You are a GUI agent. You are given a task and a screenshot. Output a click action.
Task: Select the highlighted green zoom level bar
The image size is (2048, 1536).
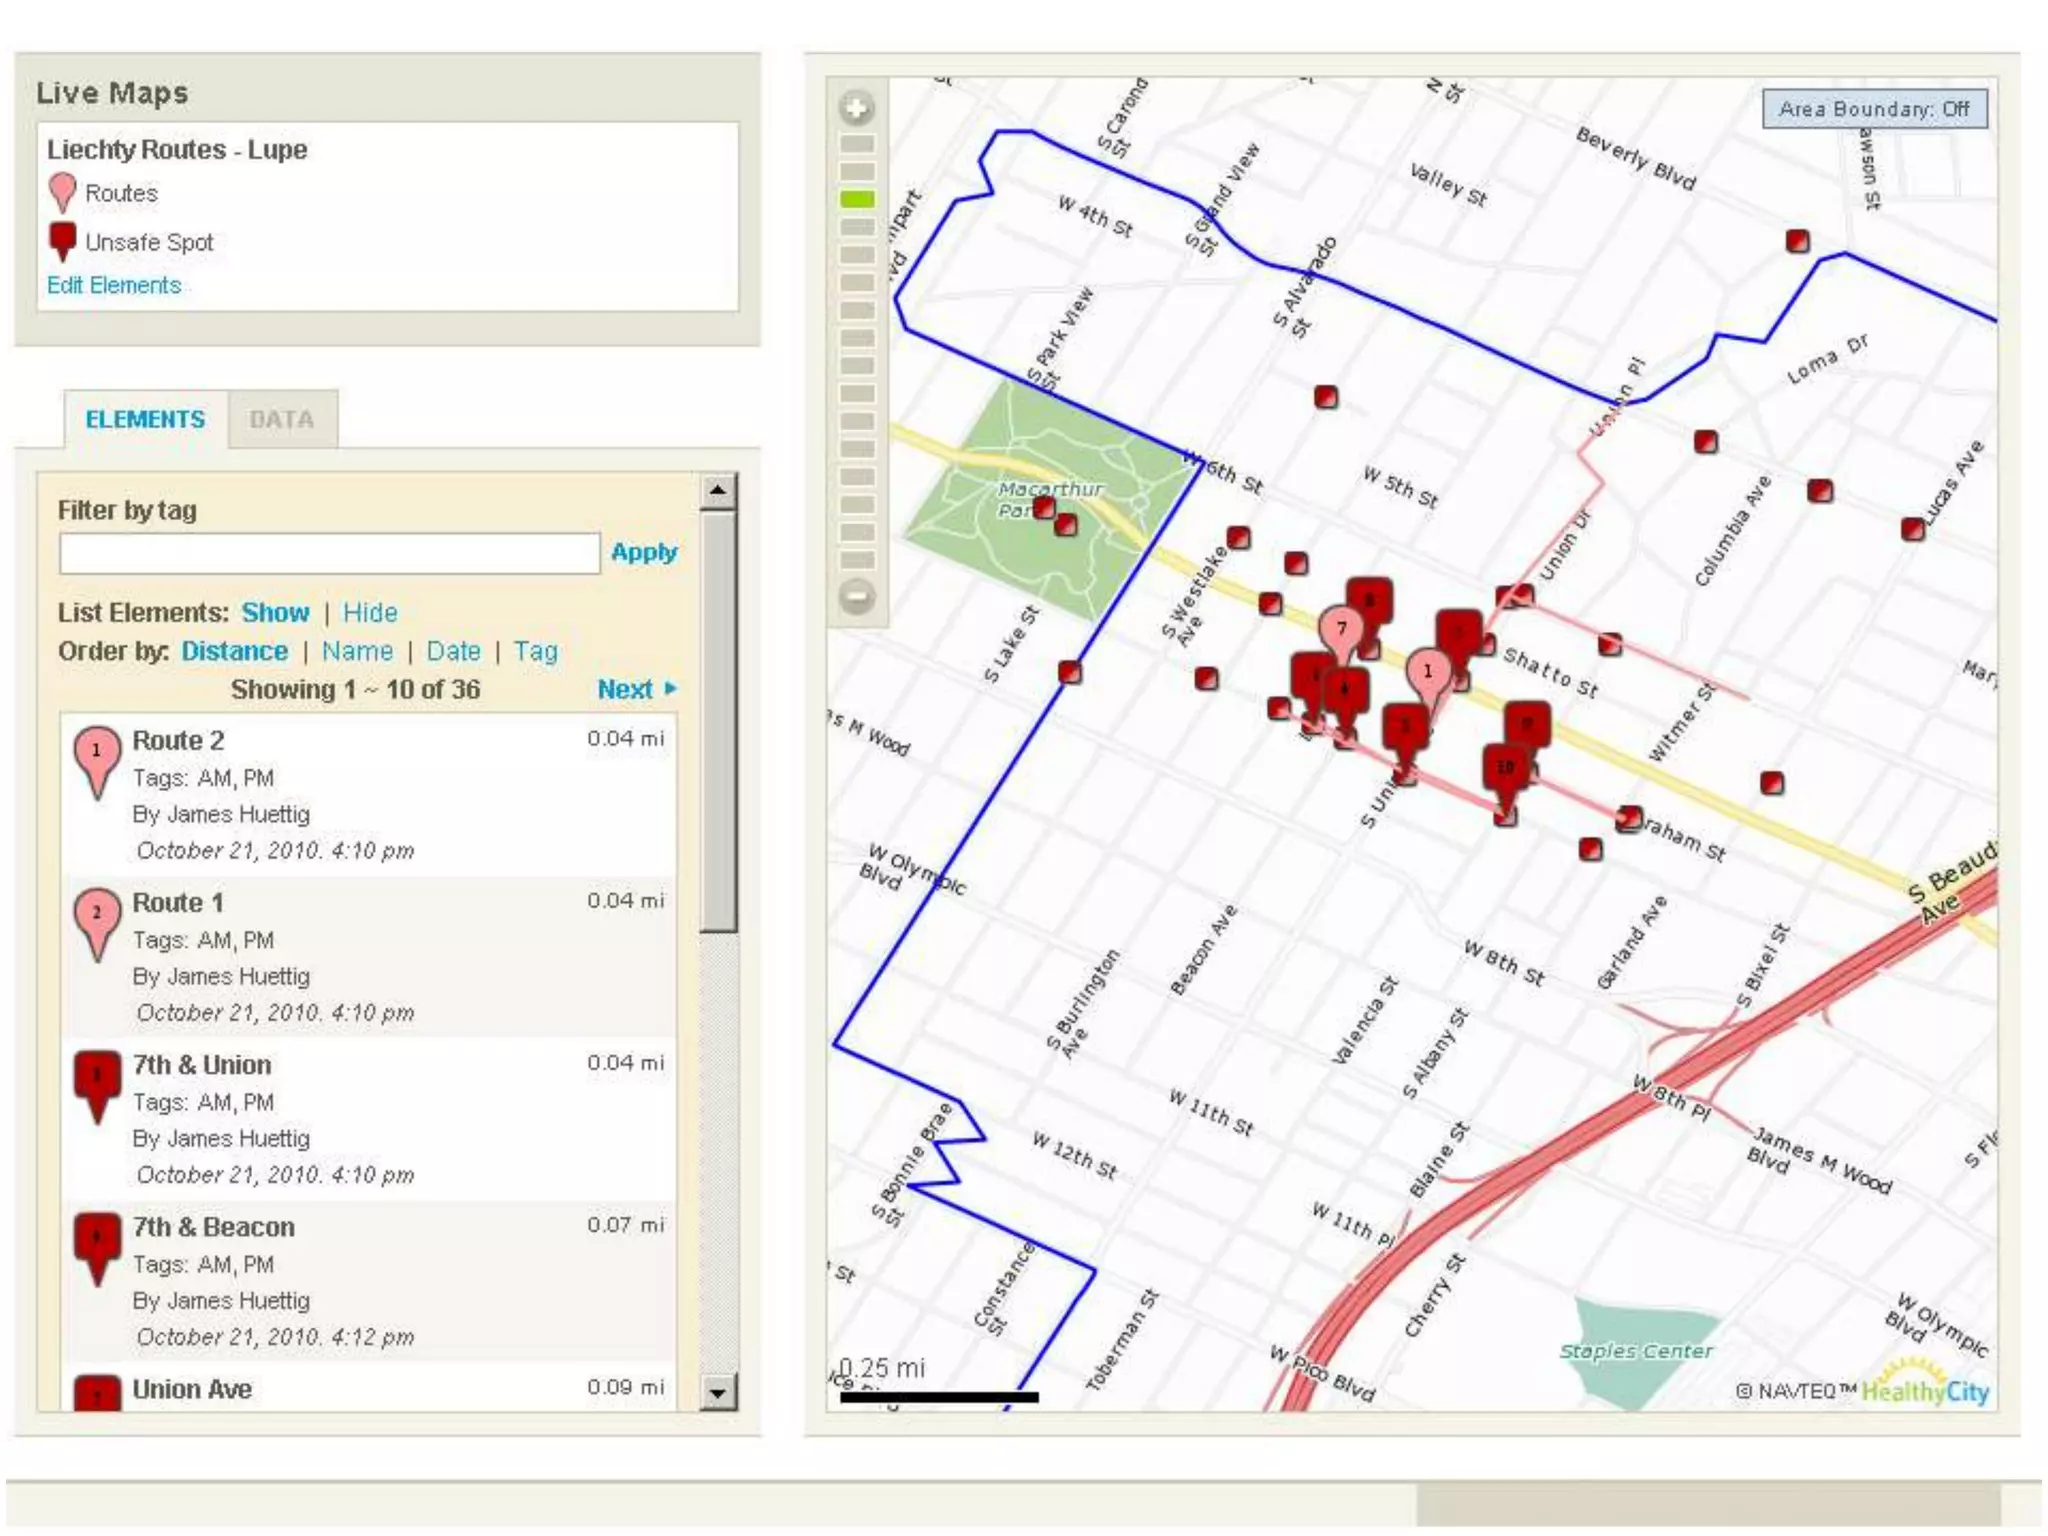(857, 199)
